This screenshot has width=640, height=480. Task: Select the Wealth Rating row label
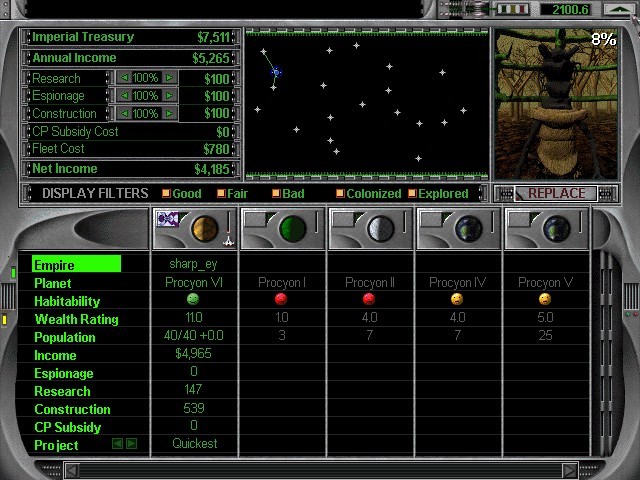76,319
